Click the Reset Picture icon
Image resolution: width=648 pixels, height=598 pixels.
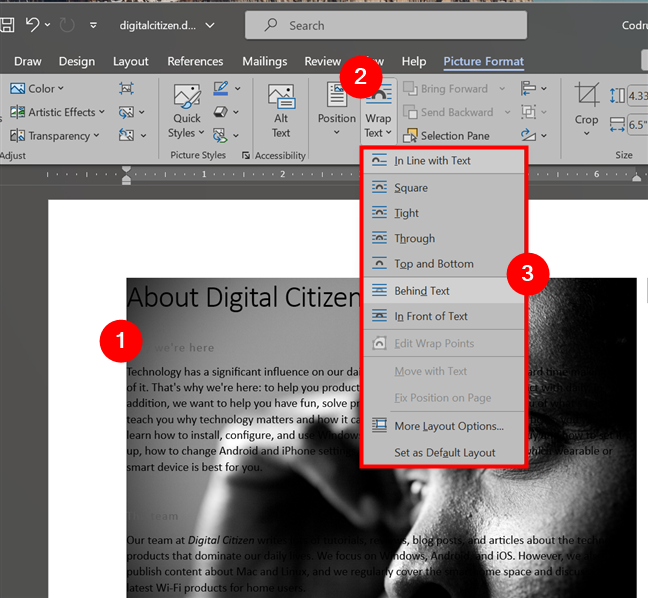pos(126,135)
